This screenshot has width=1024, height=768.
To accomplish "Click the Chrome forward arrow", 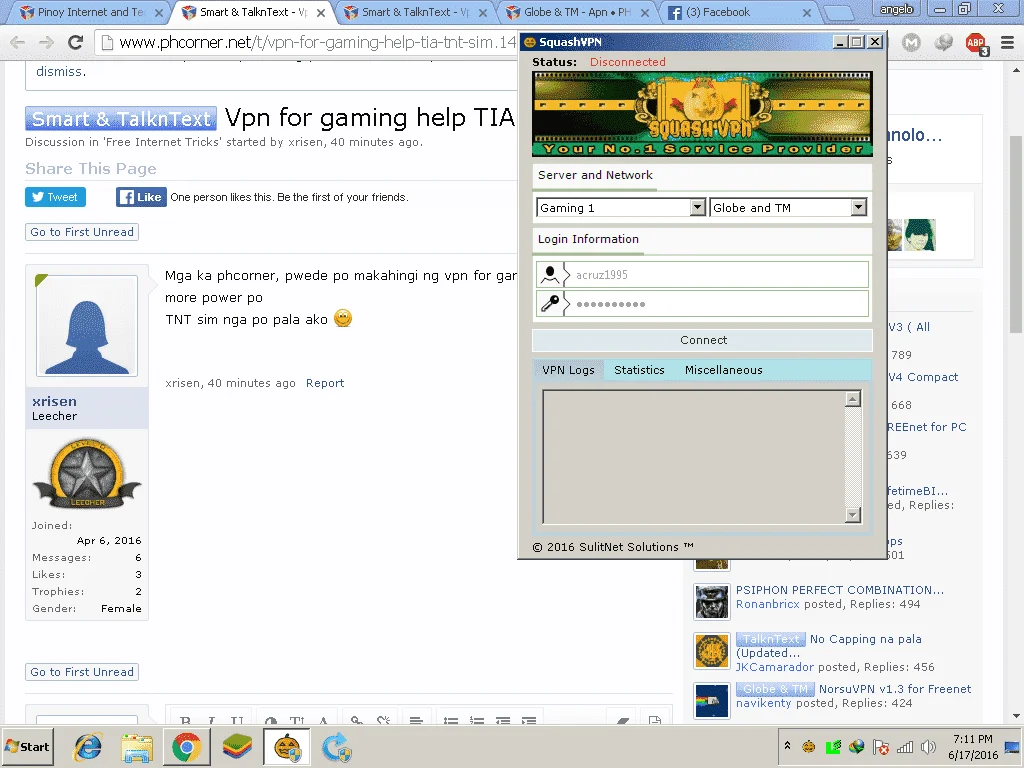I will point(46,43).
